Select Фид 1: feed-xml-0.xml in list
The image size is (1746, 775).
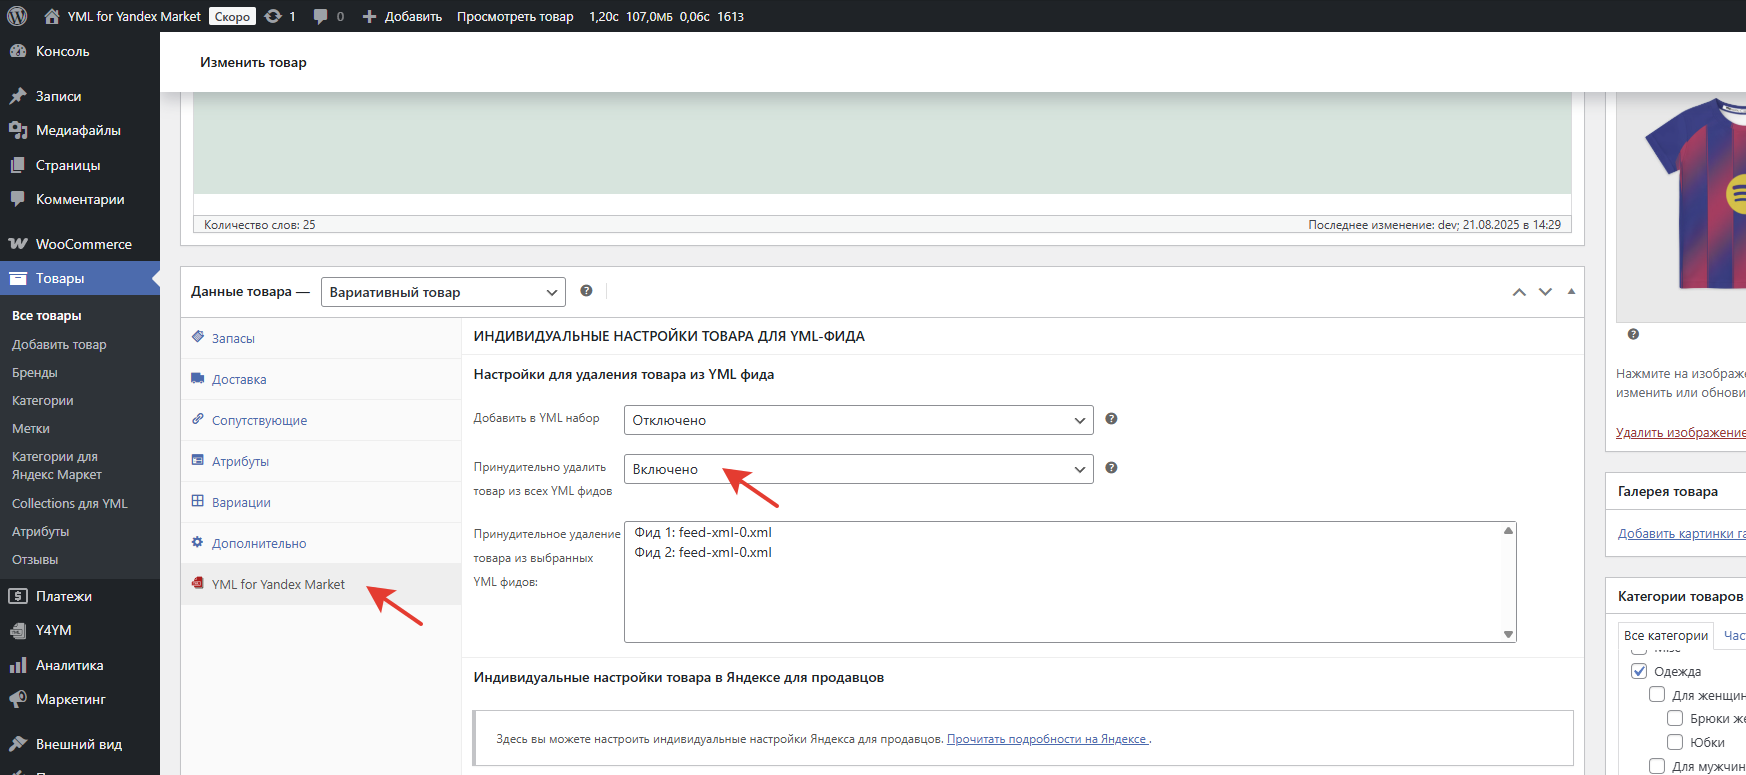pyautogui.click(x=703, y=533)
